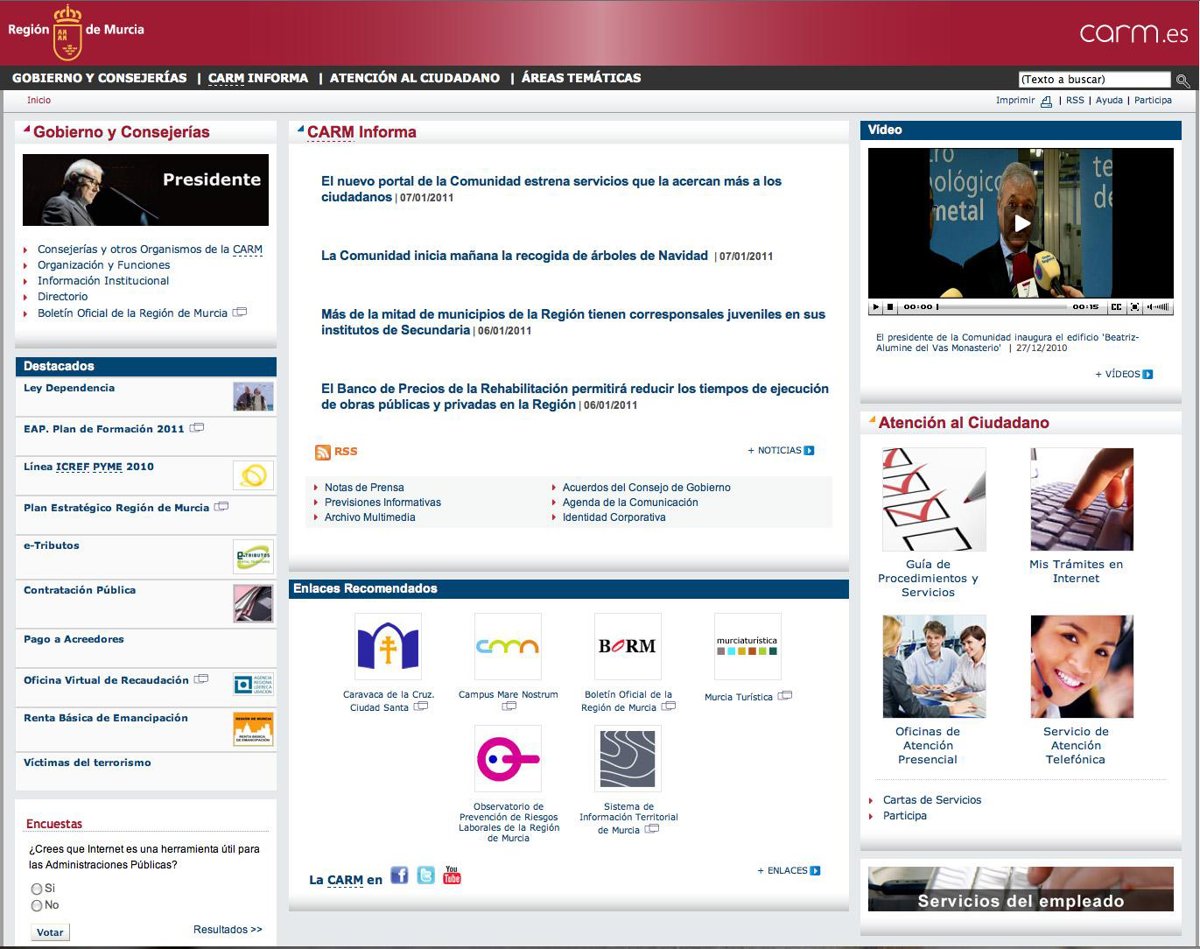Select the 'No' survey radio button

(37, 905)
